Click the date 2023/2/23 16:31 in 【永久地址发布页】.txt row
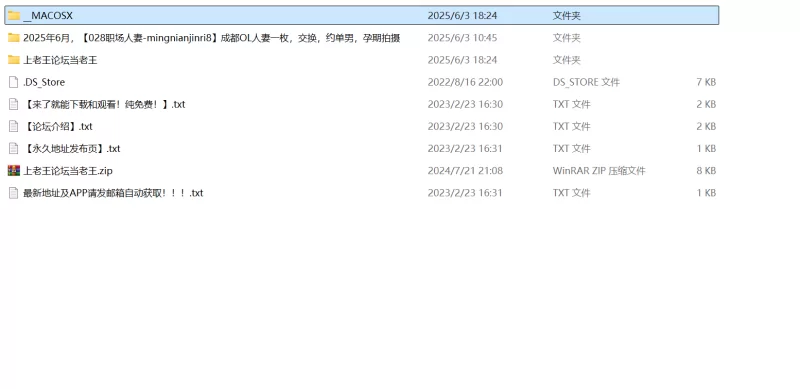 [x=465, y=149]
